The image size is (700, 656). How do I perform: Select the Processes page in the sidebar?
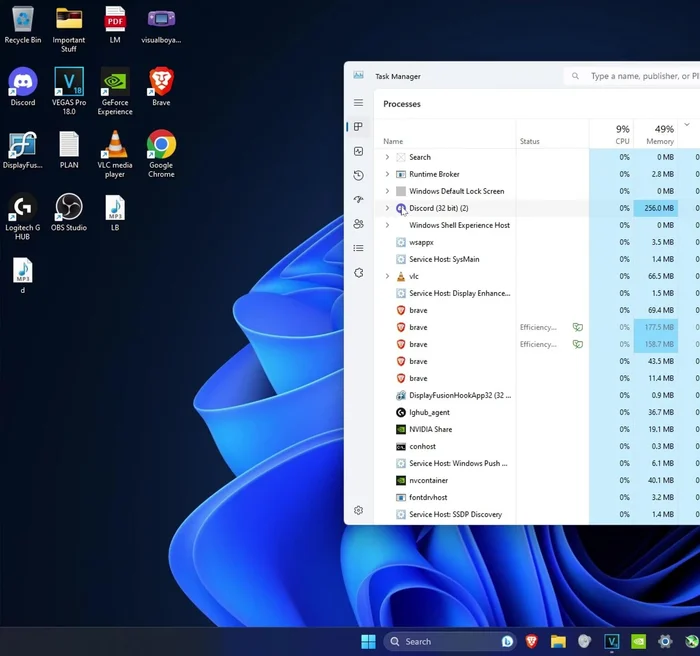coord(359,127)
